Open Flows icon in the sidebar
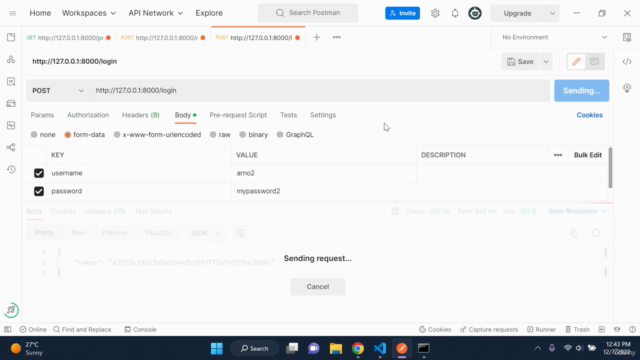 coord(11,147)
